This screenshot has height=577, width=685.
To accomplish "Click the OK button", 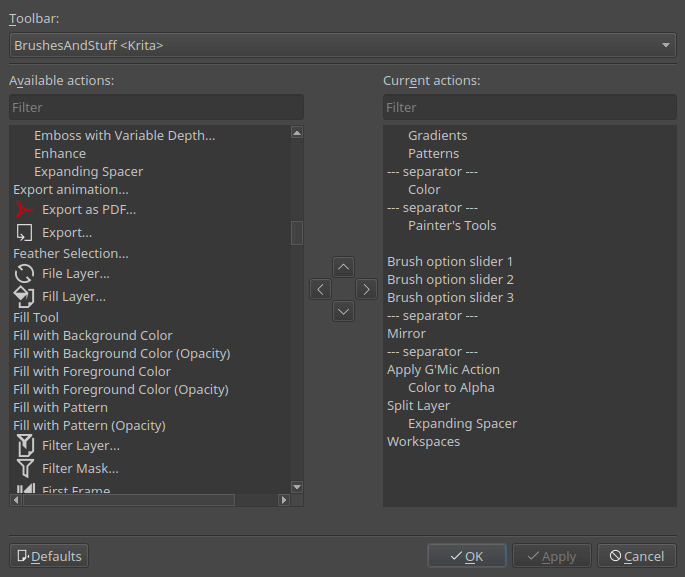I will click(467, 556).
